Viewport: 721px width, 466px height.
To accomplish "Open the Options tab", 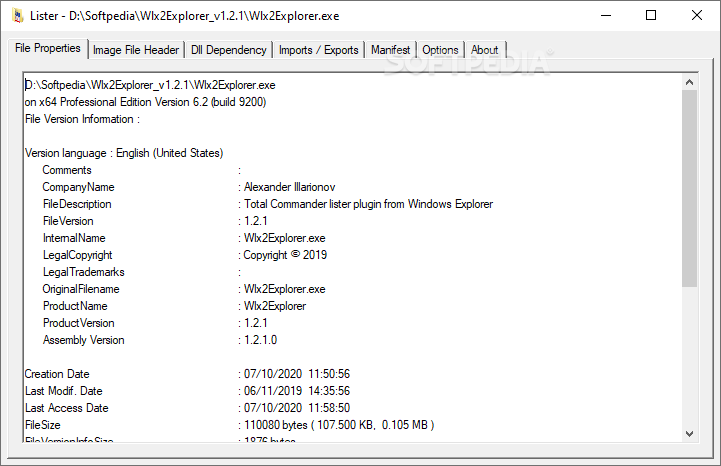I will (x=441, y=50).
